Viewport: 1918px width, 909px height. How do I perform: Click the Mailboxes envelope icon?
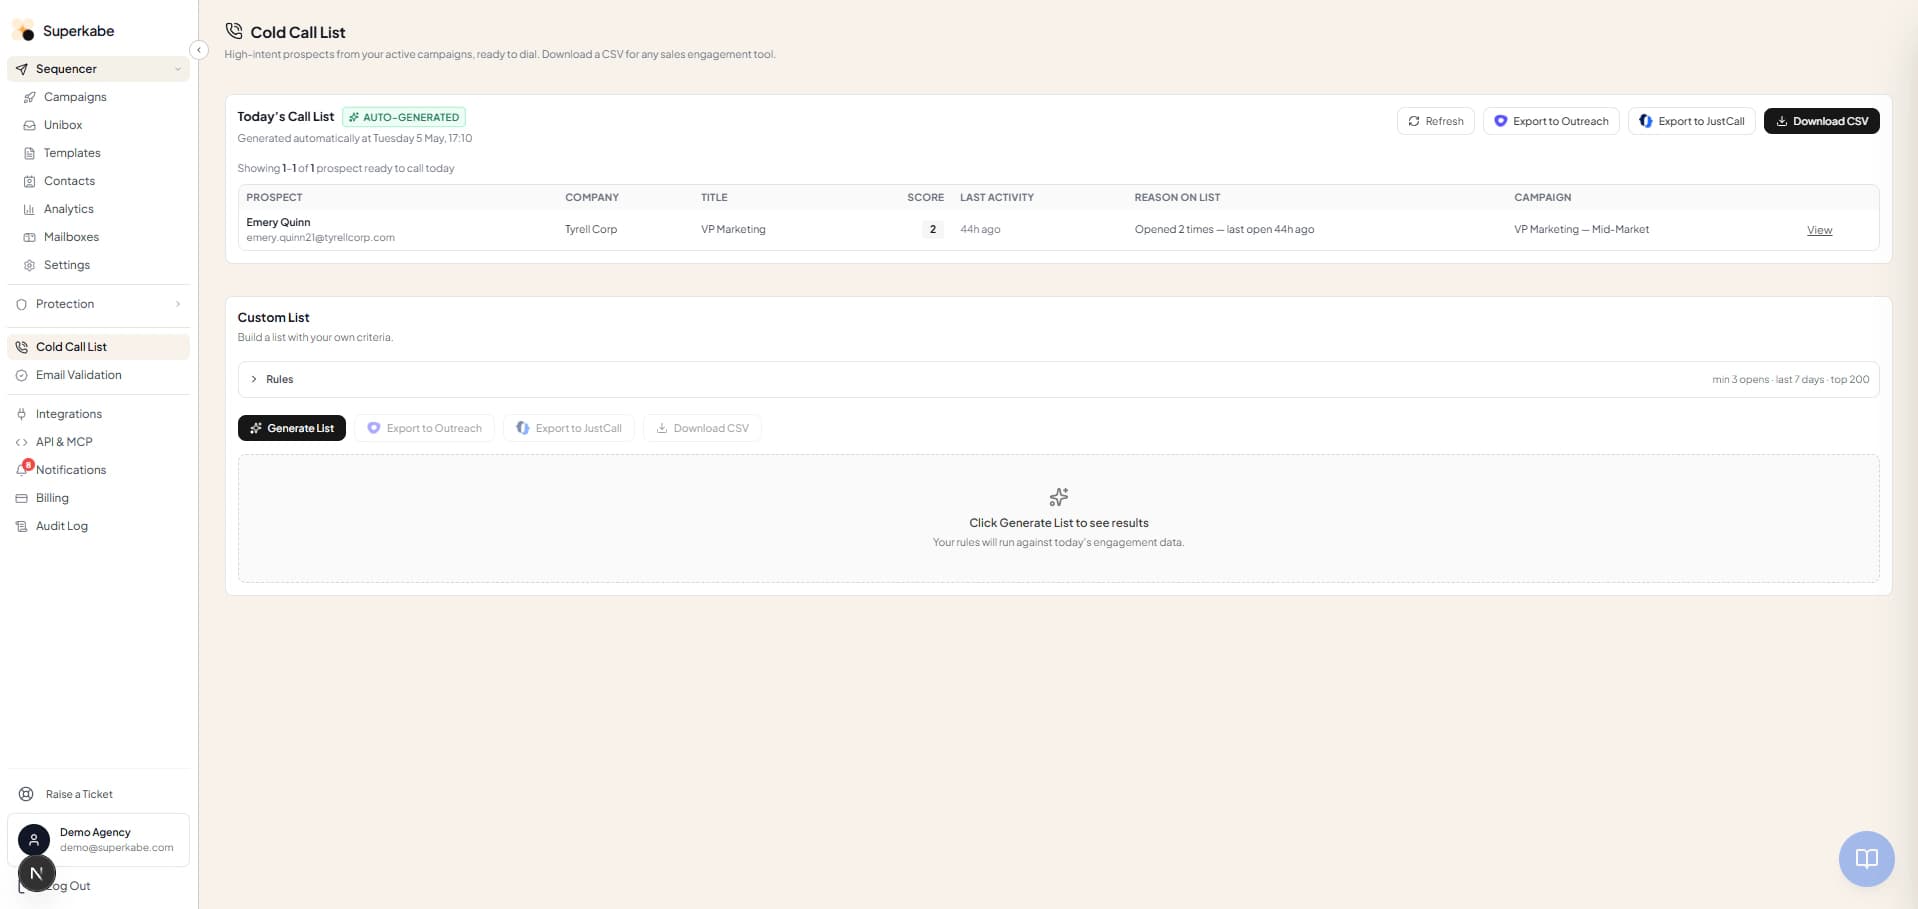(29, 237)
